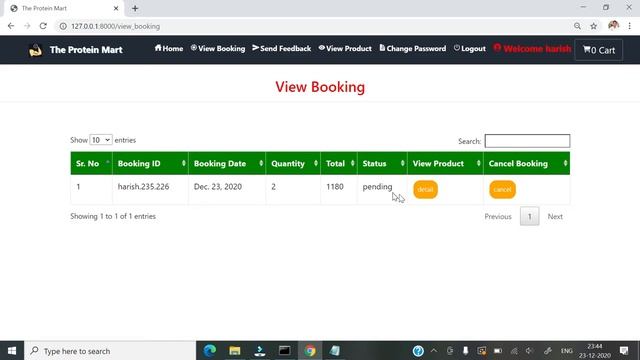The height and width of the screenshot is (360, 640).
Task: Go to Home in navbar
Action: click(169, 48)
